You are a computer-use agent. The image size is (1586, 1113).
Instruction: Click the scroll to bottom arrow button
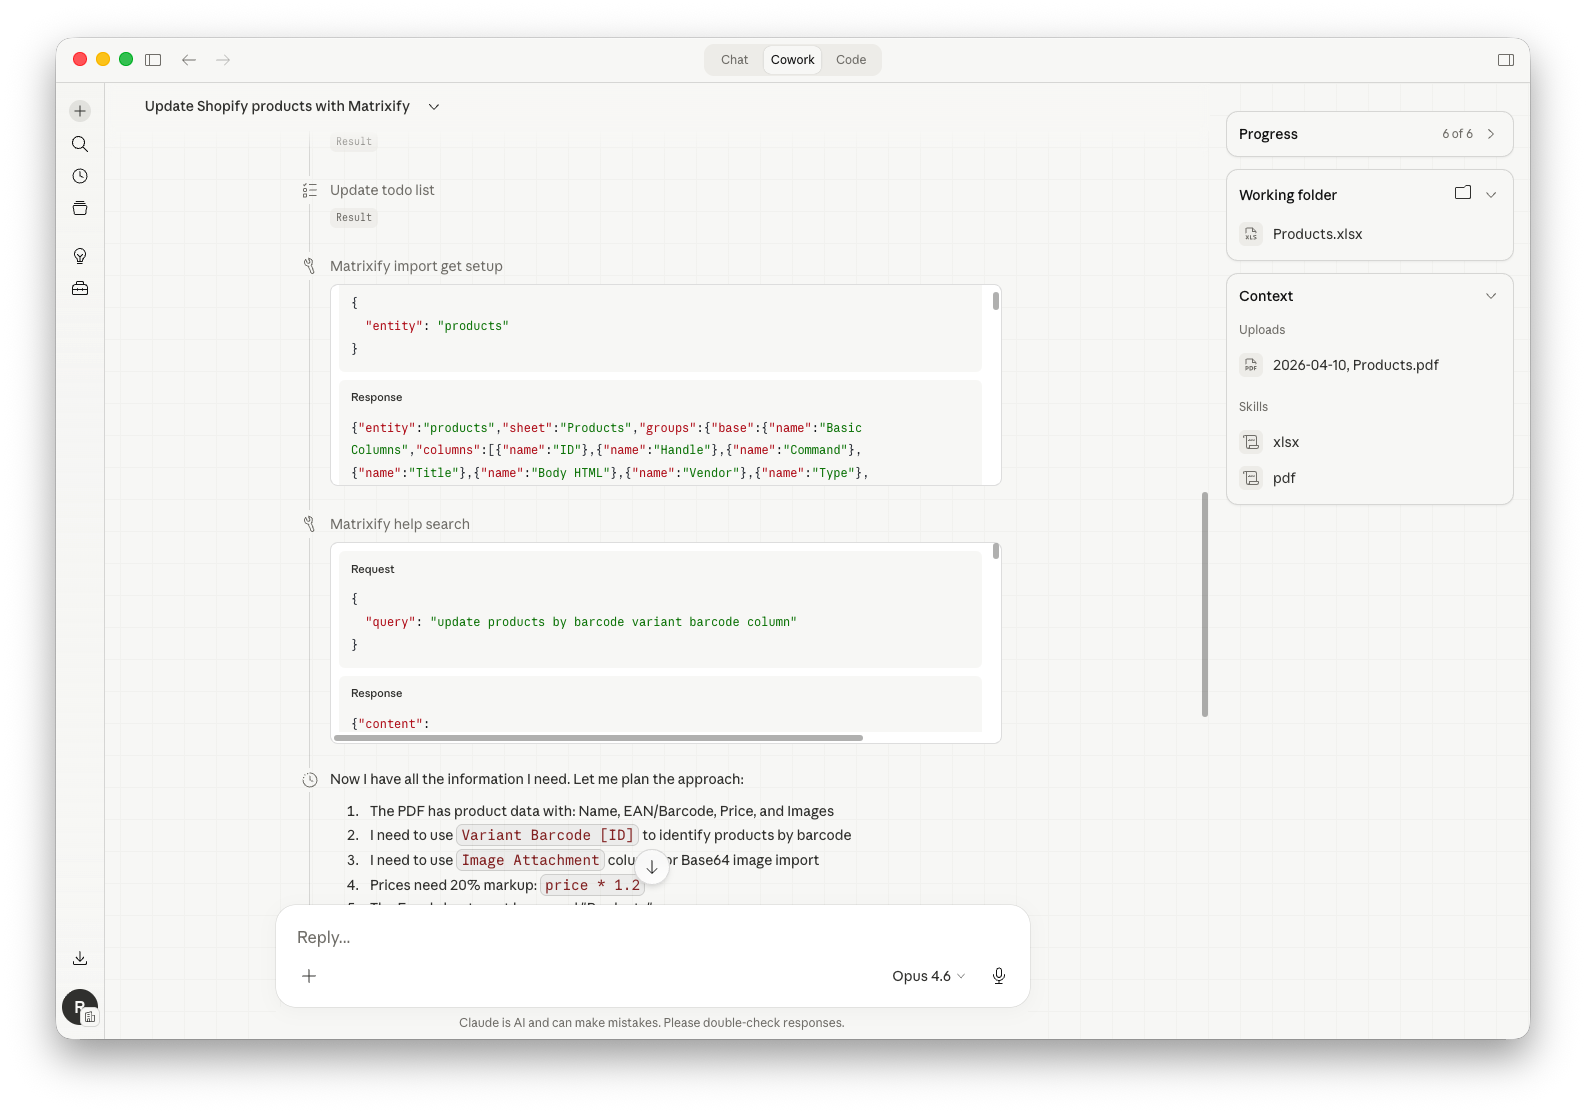coord(651,867)
